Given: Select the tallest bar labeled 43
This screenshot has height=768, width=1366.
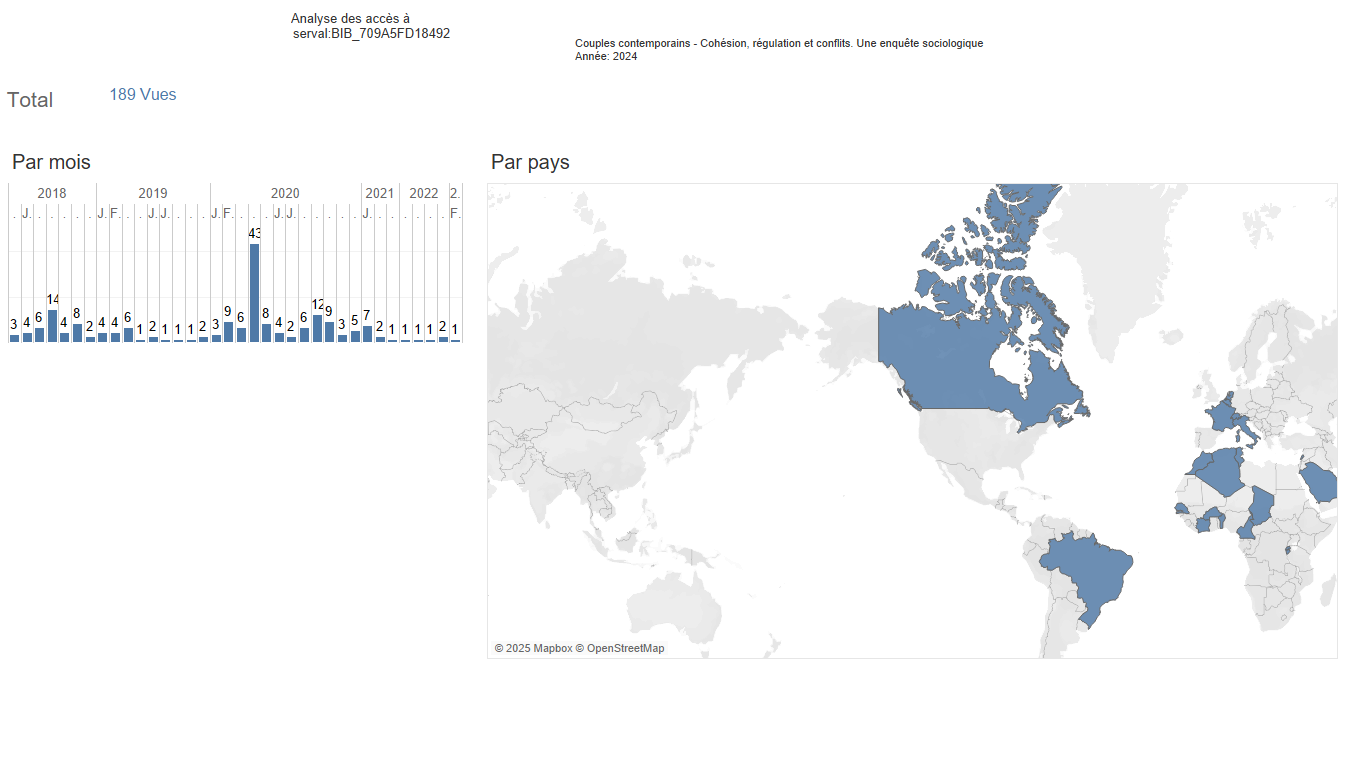Looking at the screenshot, I should (x=254, y=292).
